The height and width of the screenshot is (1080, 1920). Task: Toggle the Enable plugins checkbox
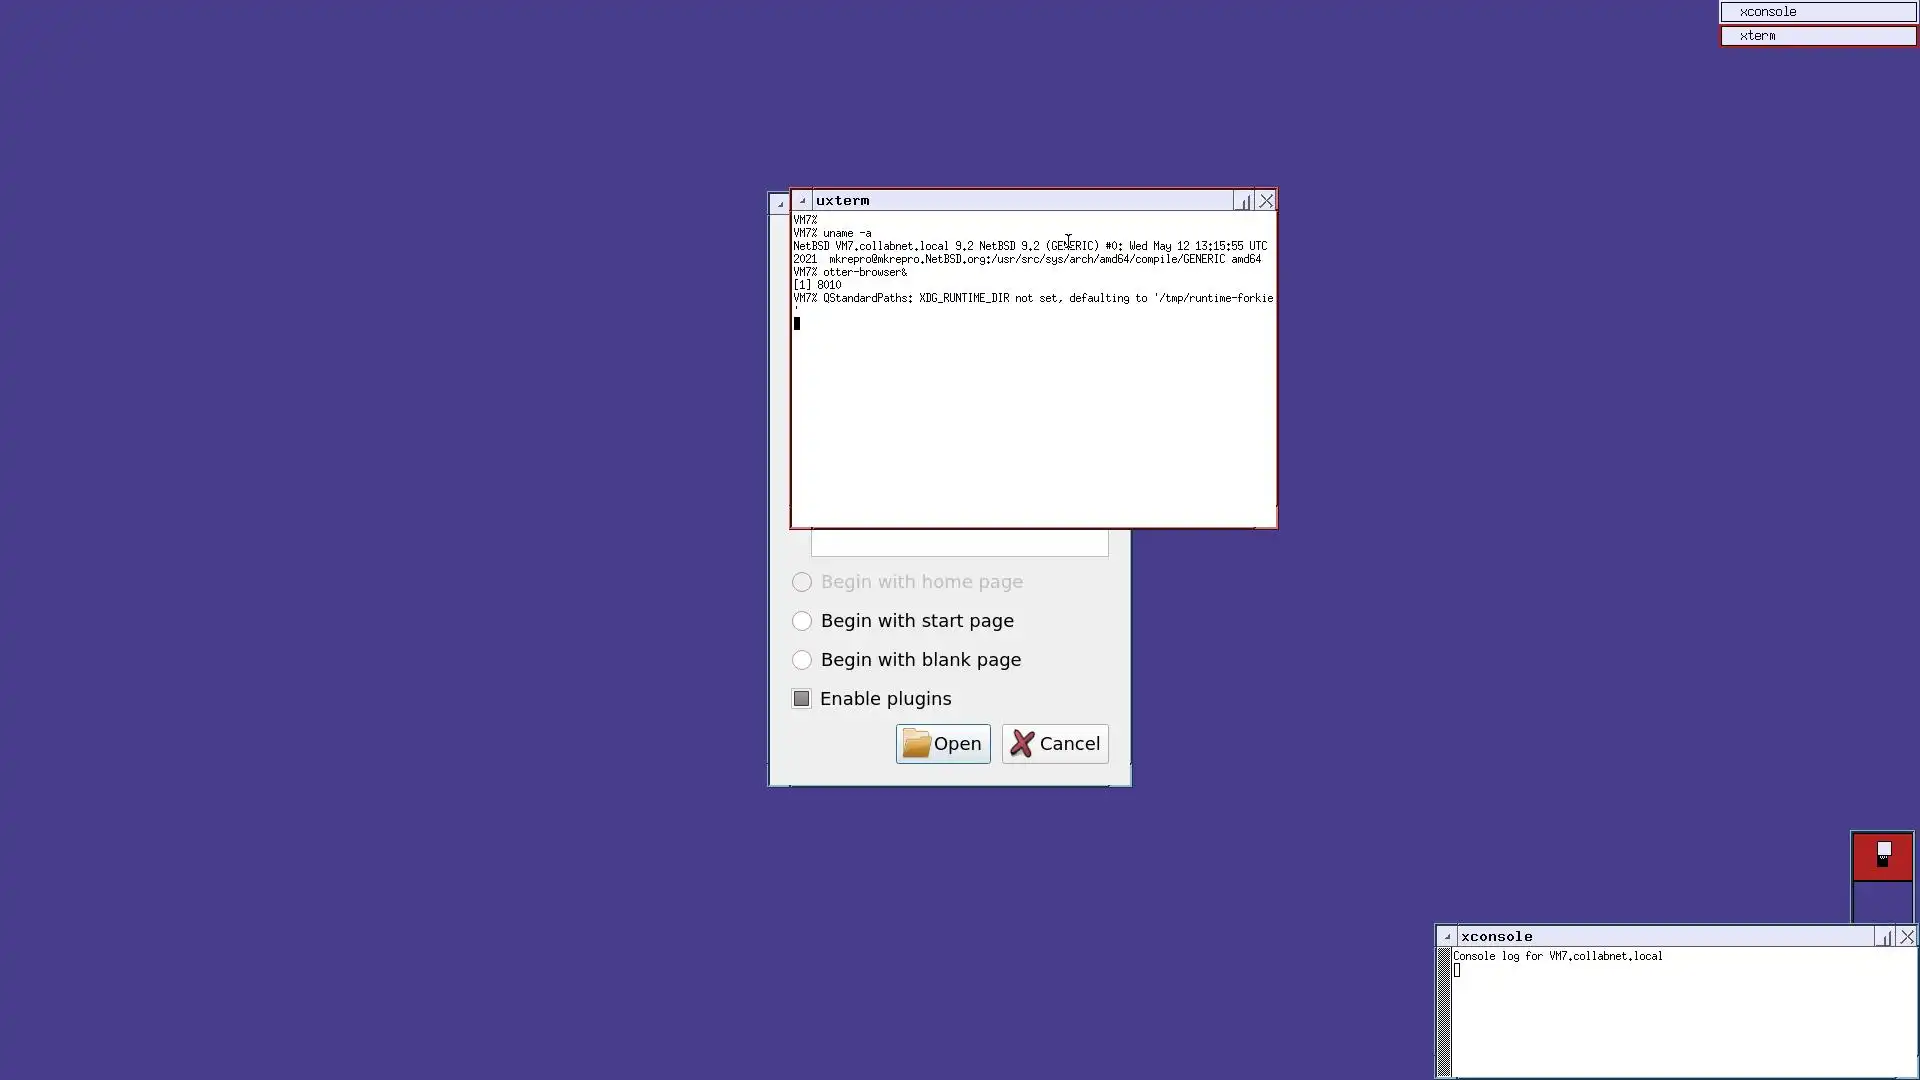click(802, 699)
